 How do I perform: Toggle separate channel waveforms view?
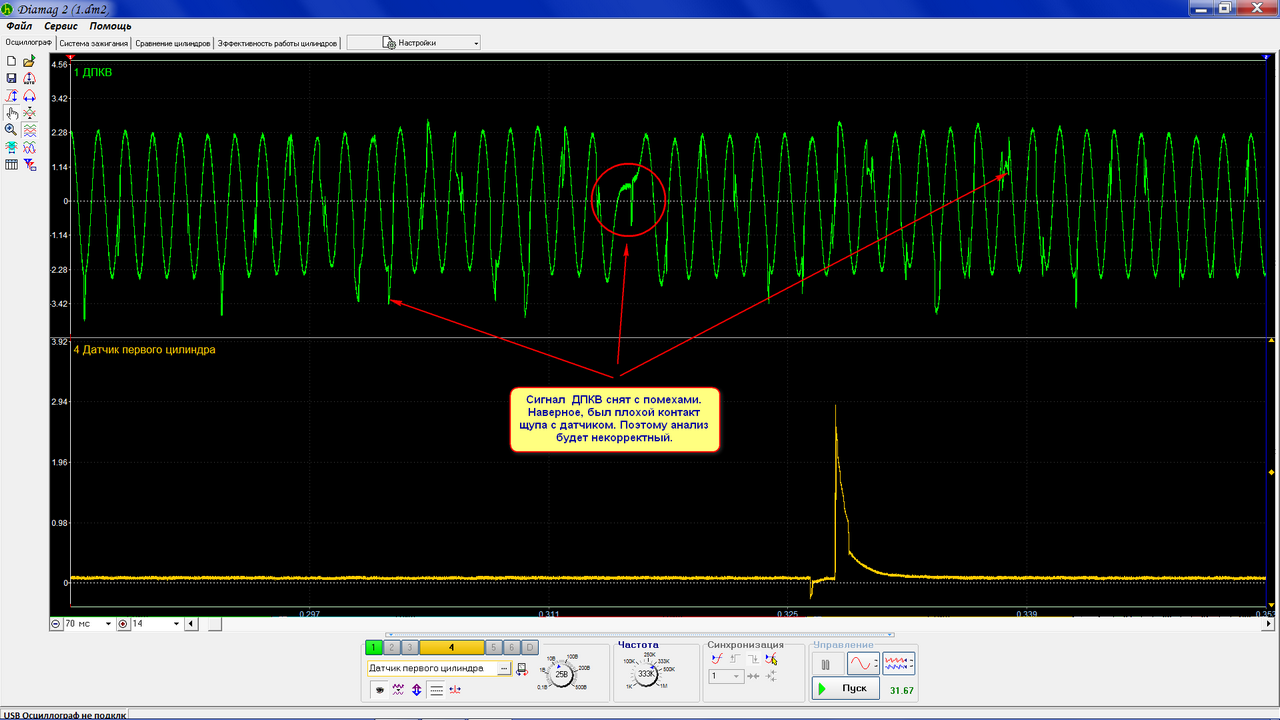pyautogui.click(x=29, y=130)
